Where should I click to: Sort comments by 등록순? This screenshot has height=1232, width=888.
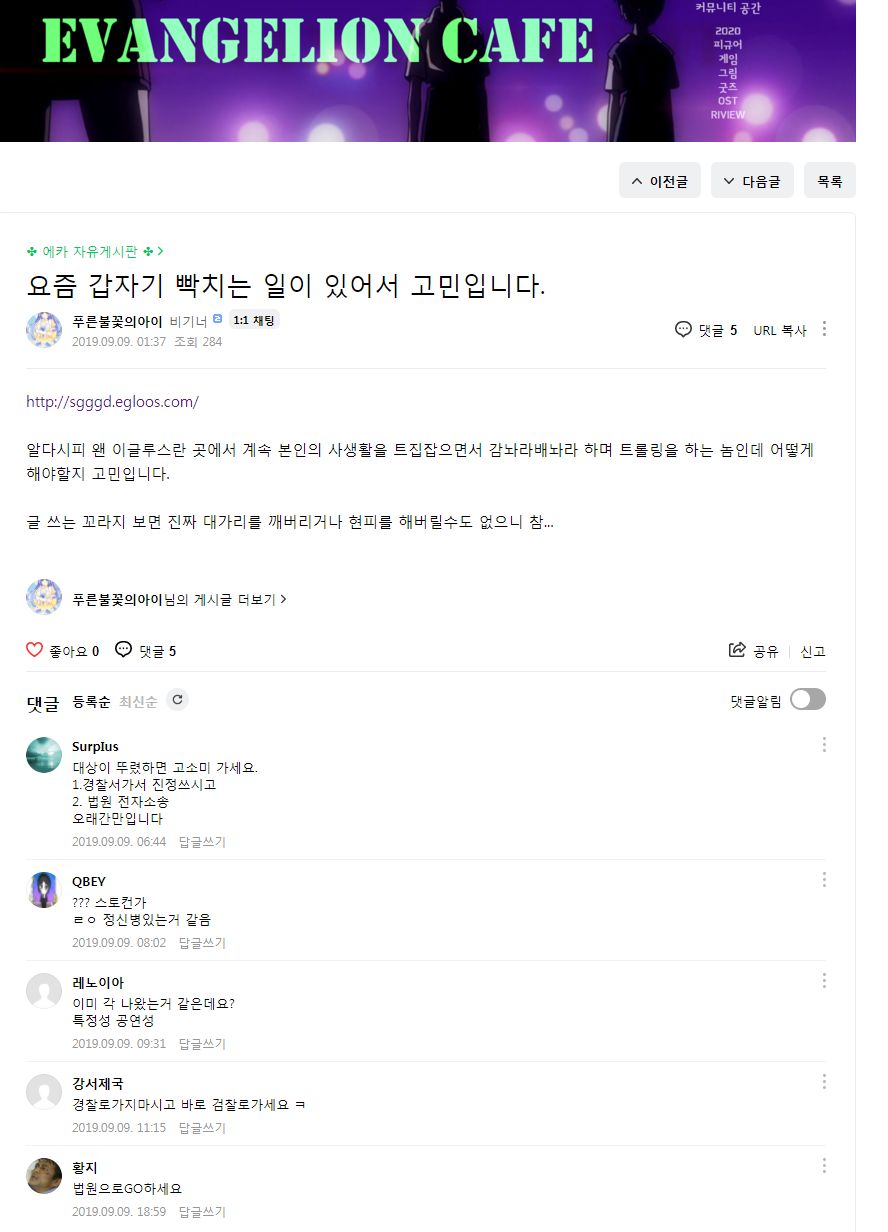[91, 702]
